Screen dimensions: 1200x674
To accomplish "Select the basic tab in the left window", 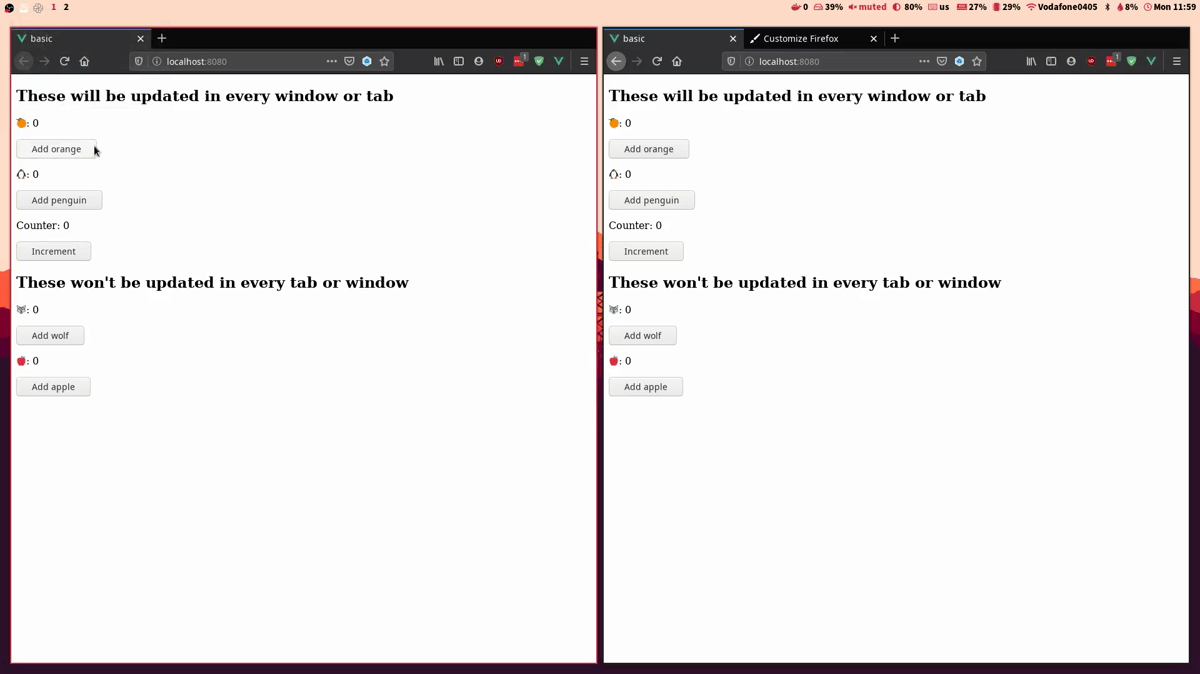I will 80,38.
